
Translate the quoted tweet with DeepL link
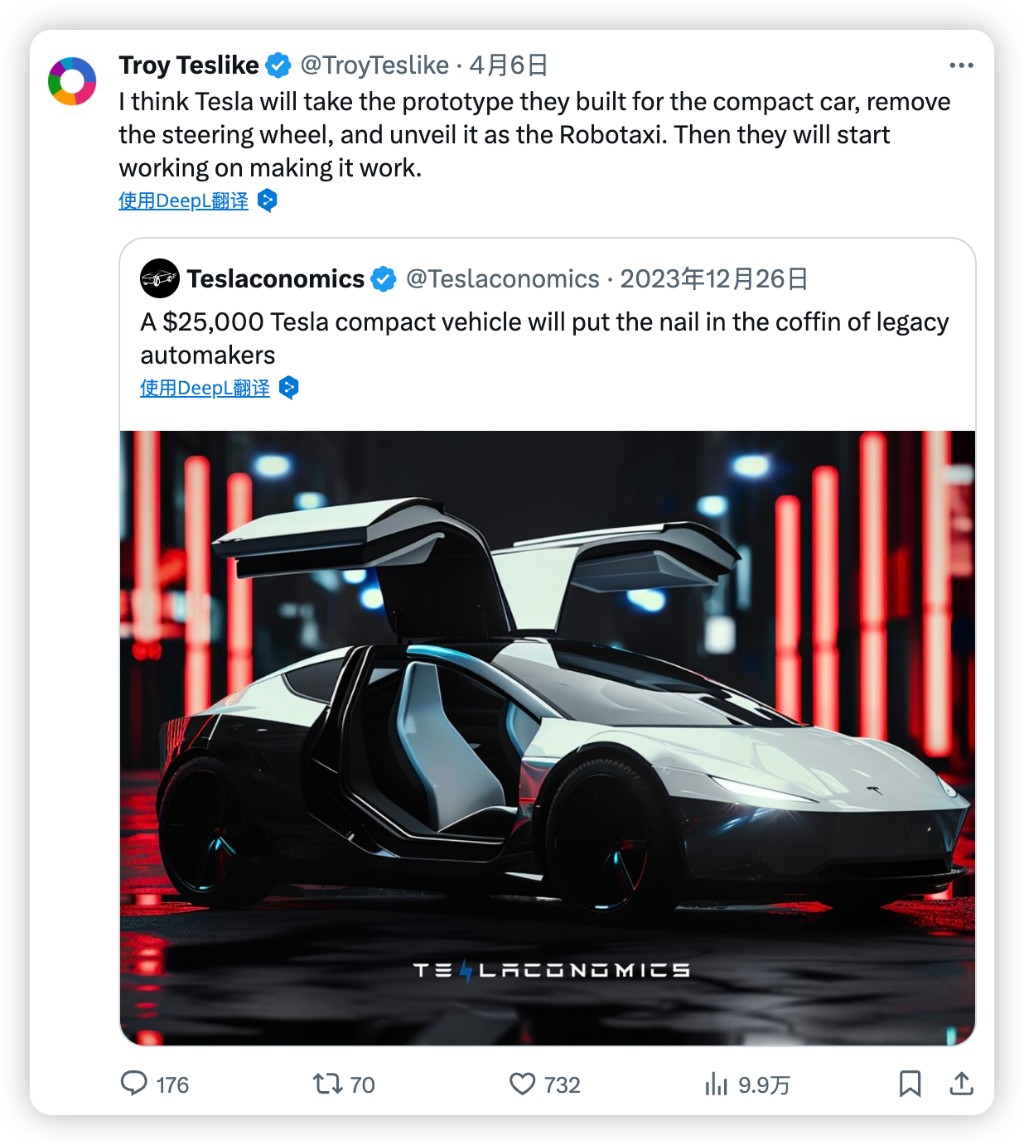(x=205, y=388)
